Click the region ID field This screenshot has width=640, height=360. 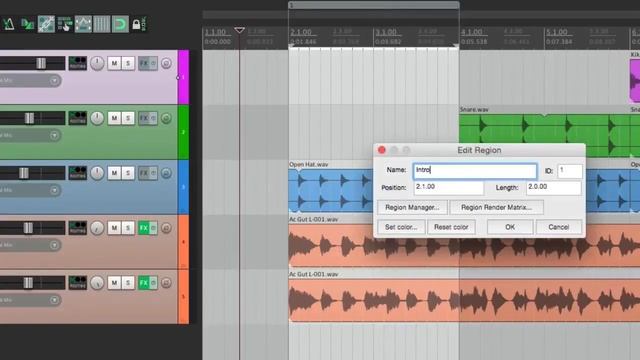point(570,171)
